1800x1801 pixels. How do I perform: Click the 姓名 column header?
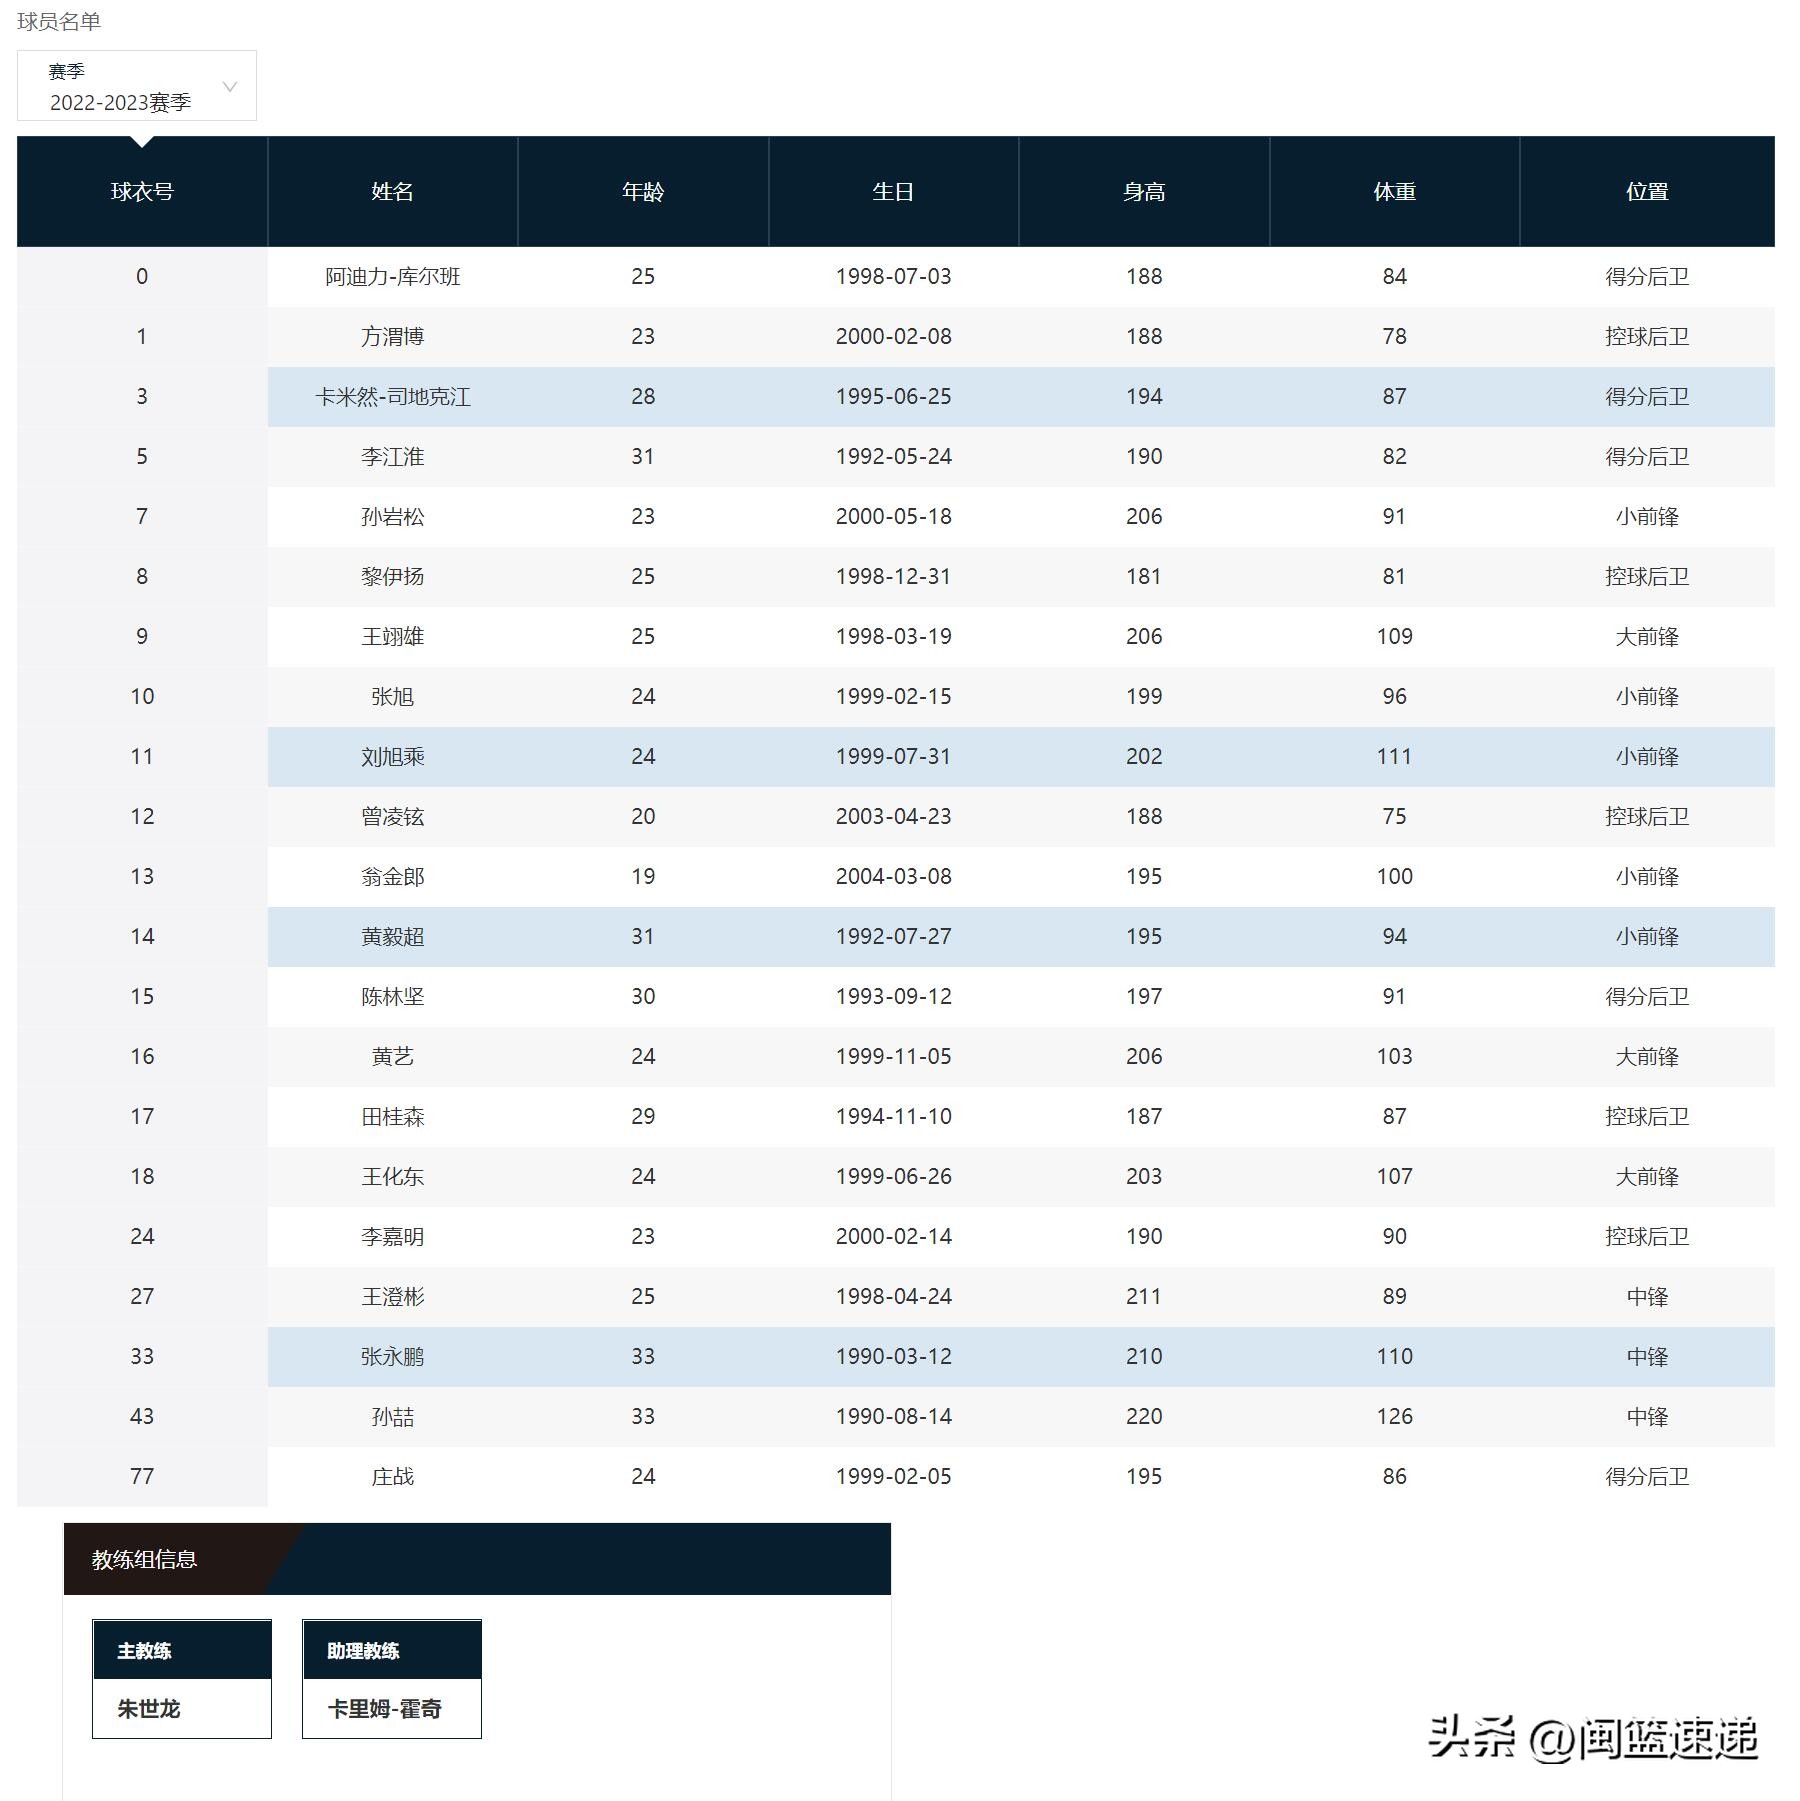392,191
